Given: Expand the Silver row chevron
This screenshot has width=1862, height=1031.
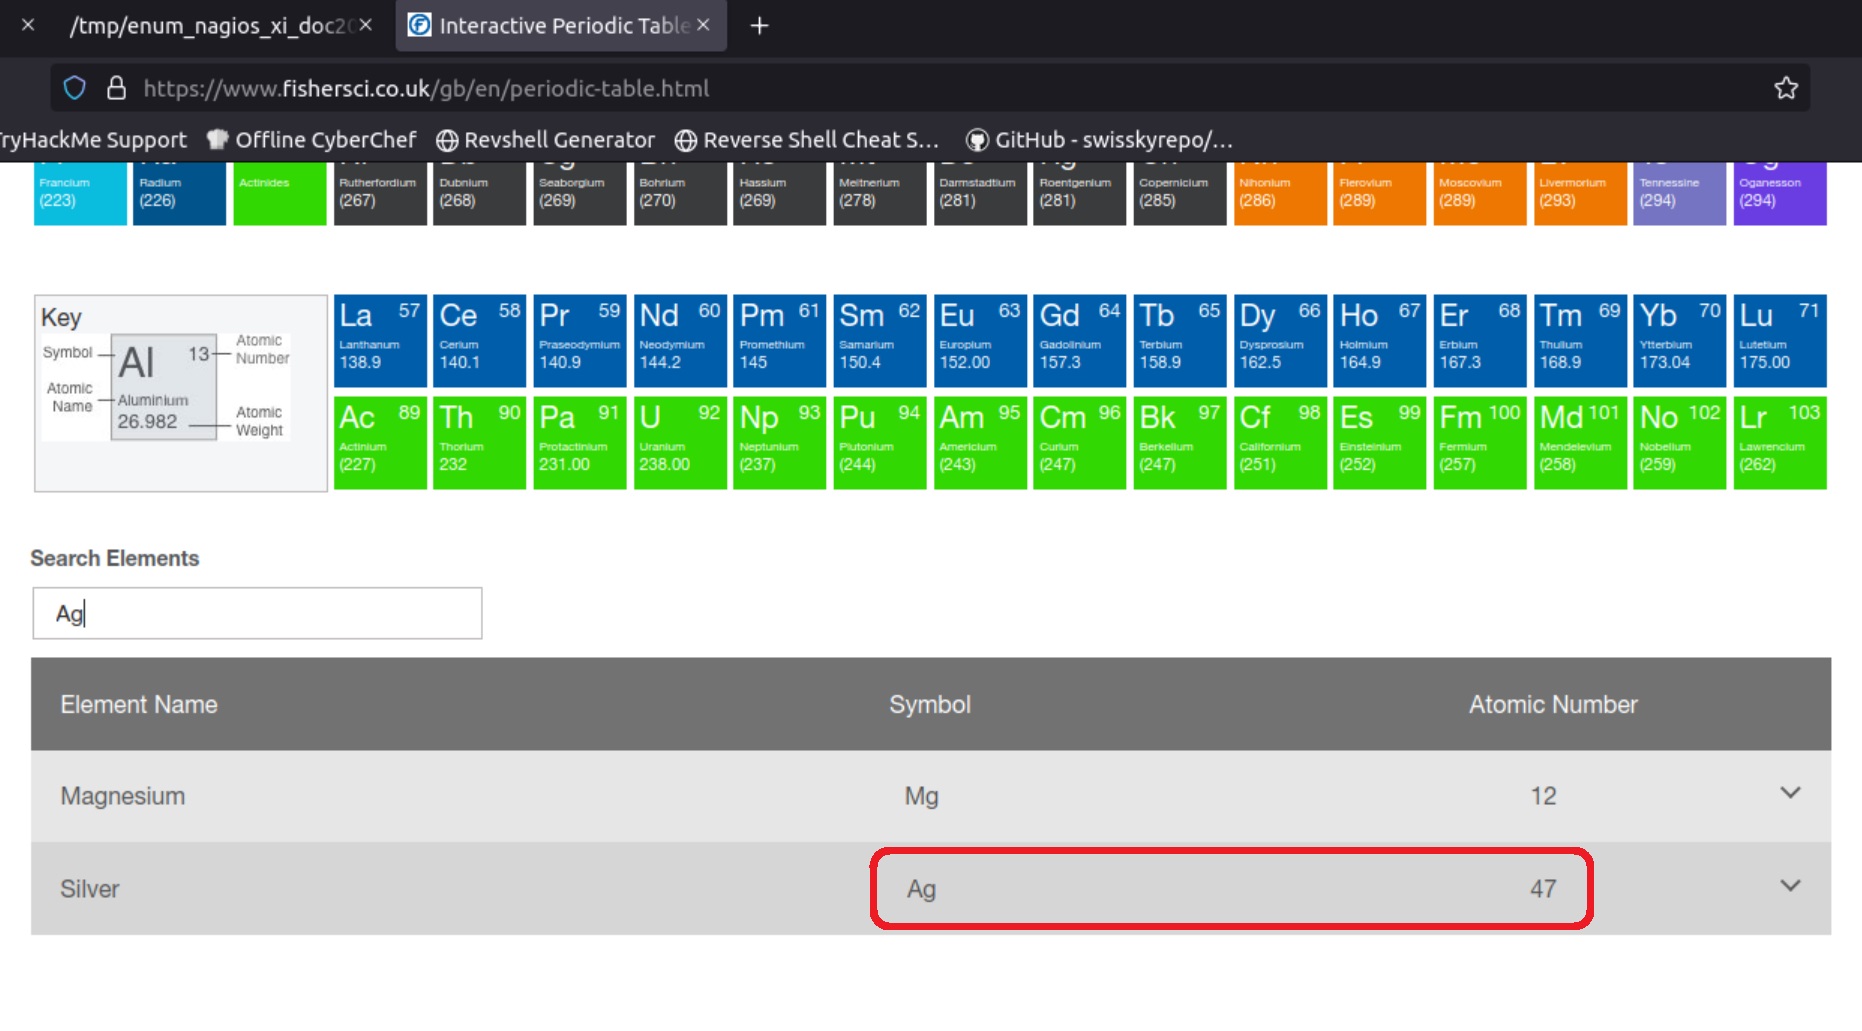Looking at the screenshot, I should 1790,886.
